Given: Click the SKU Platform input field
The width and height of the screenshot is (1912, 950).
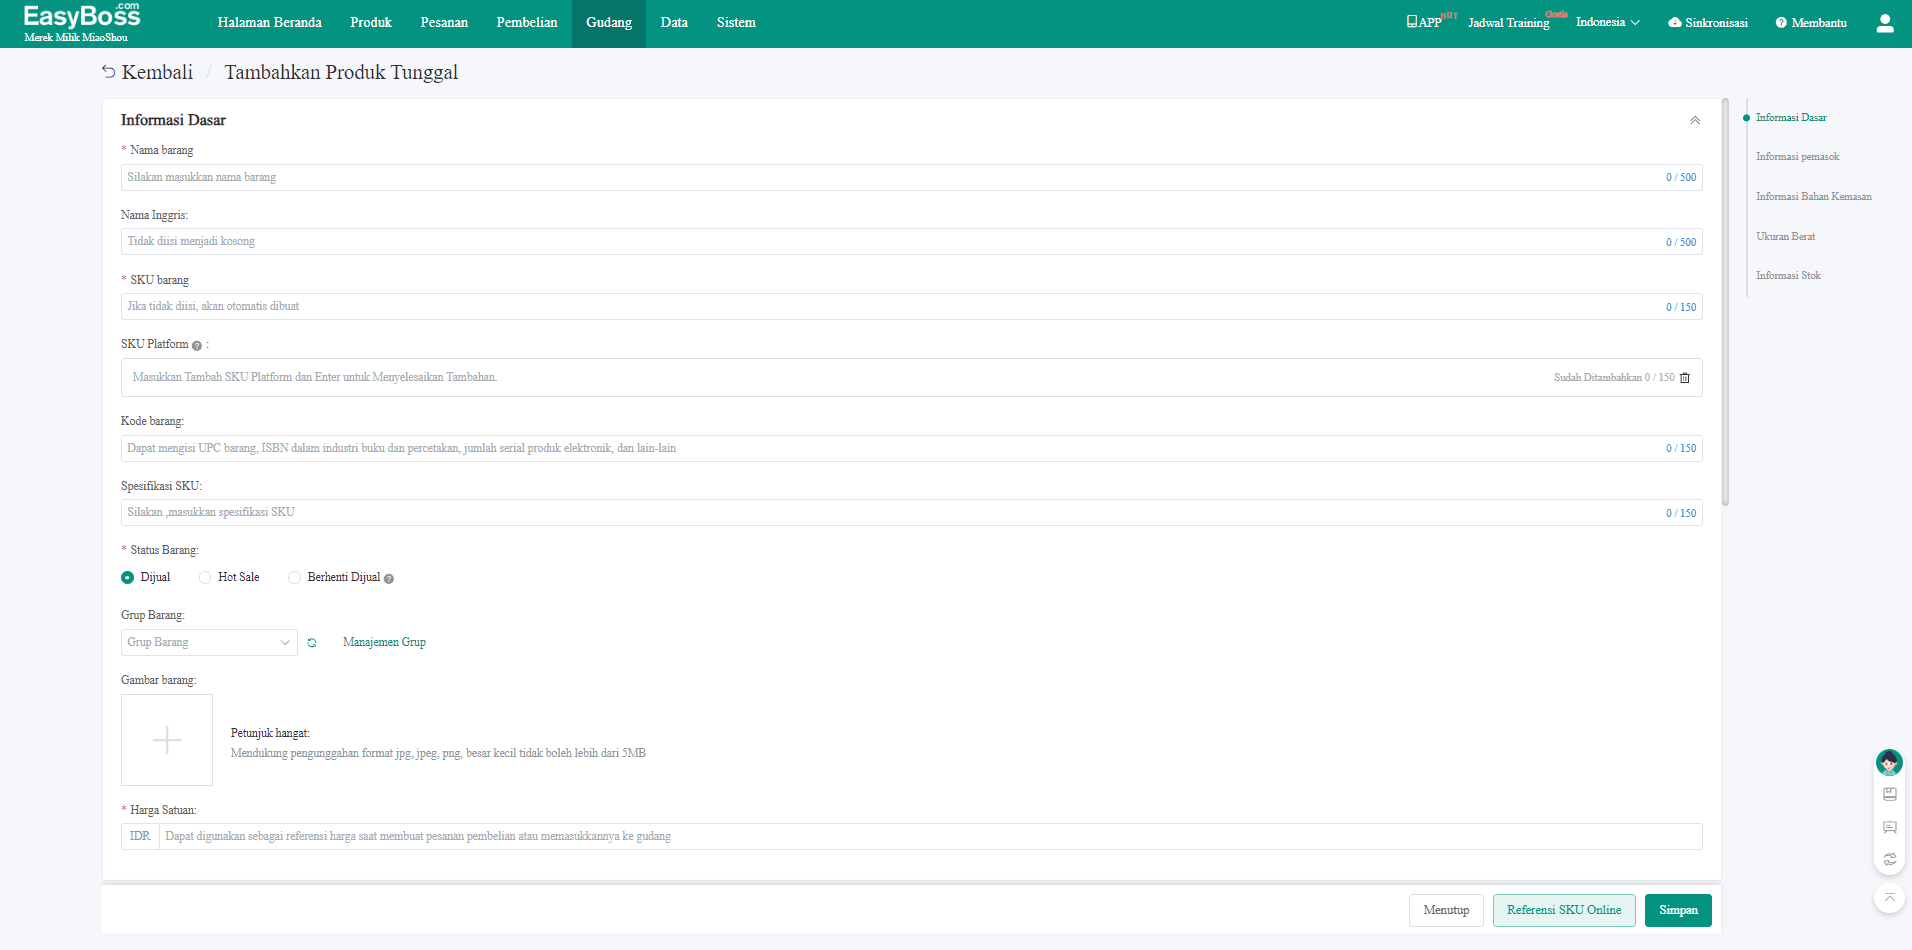Looking at the screenshot, I should click(x=911, y=377).
